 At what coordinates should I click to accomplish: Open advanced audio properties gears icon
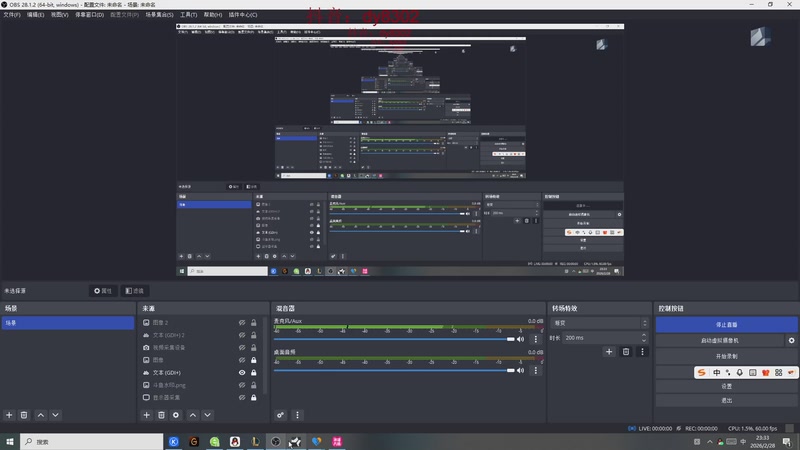tap(281, 415)
